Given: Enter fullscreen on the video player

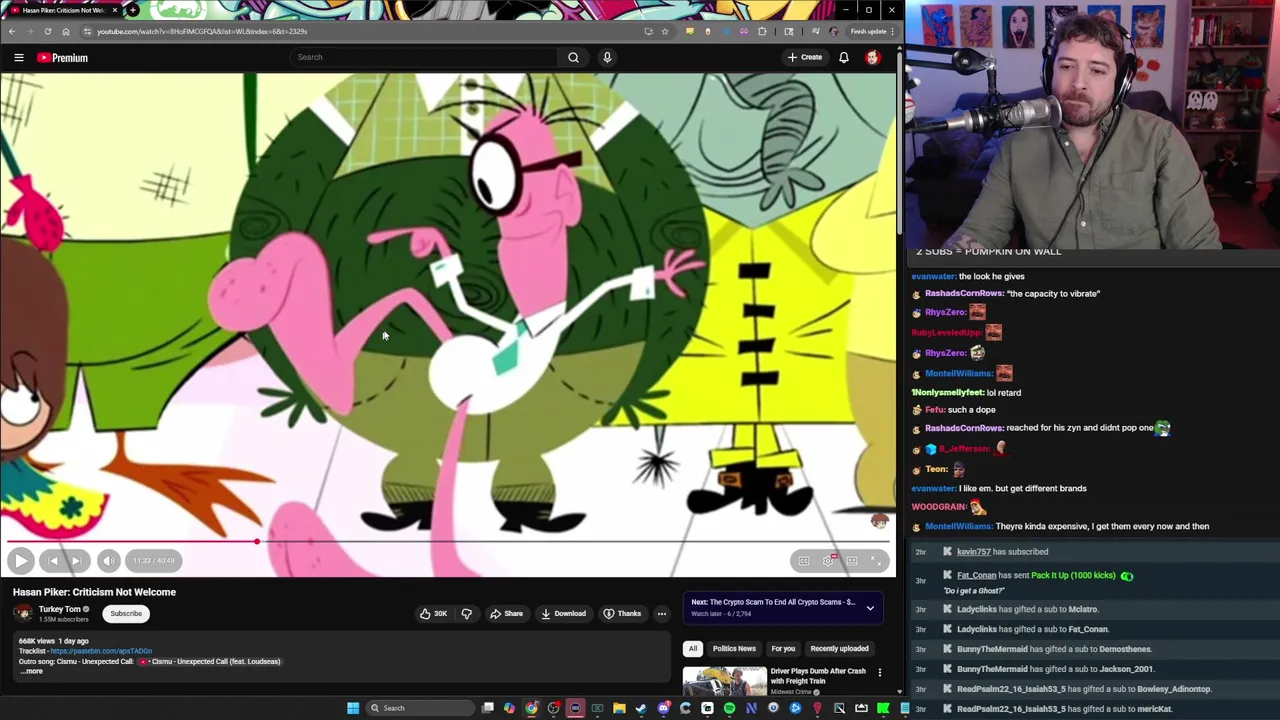Looking at the screenshot, I should 876,561.
